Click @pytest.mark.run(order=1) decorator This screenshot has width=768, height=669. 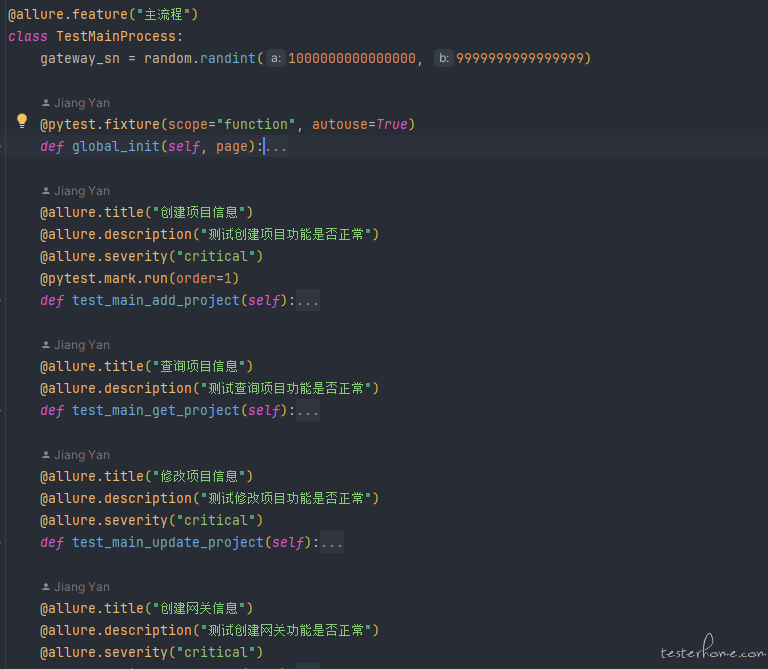[140, 278]
